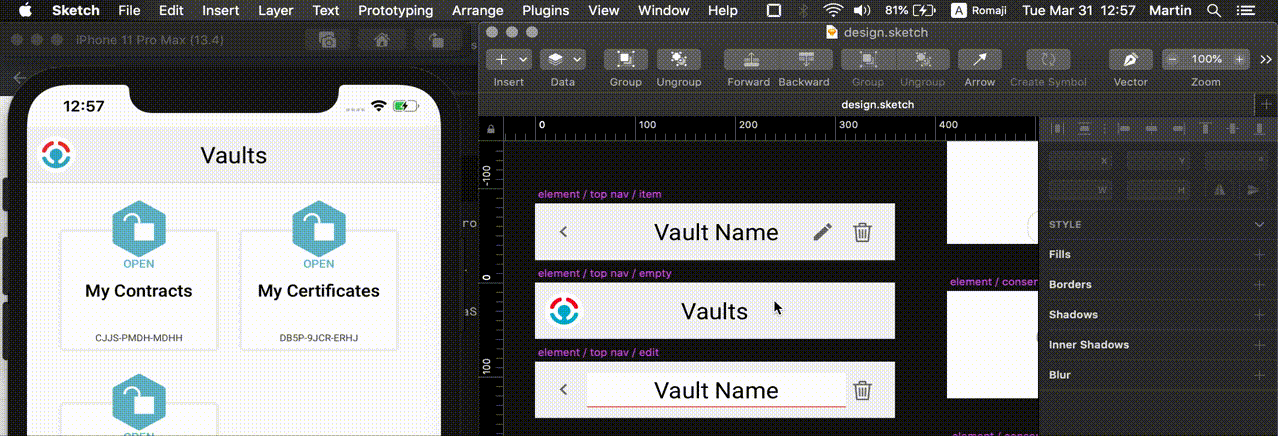1278x436 pixels.
Task: Zoom out with the minus button
Action: 1173,60
